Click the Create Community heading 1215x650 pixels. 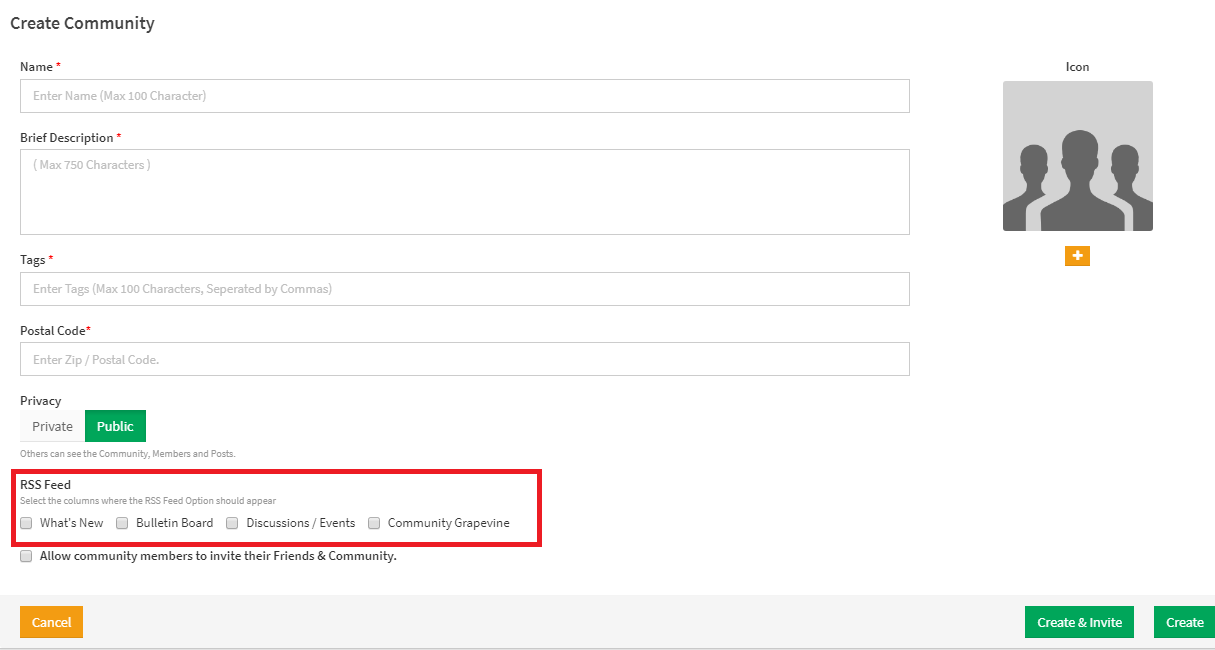pos(82,23)
